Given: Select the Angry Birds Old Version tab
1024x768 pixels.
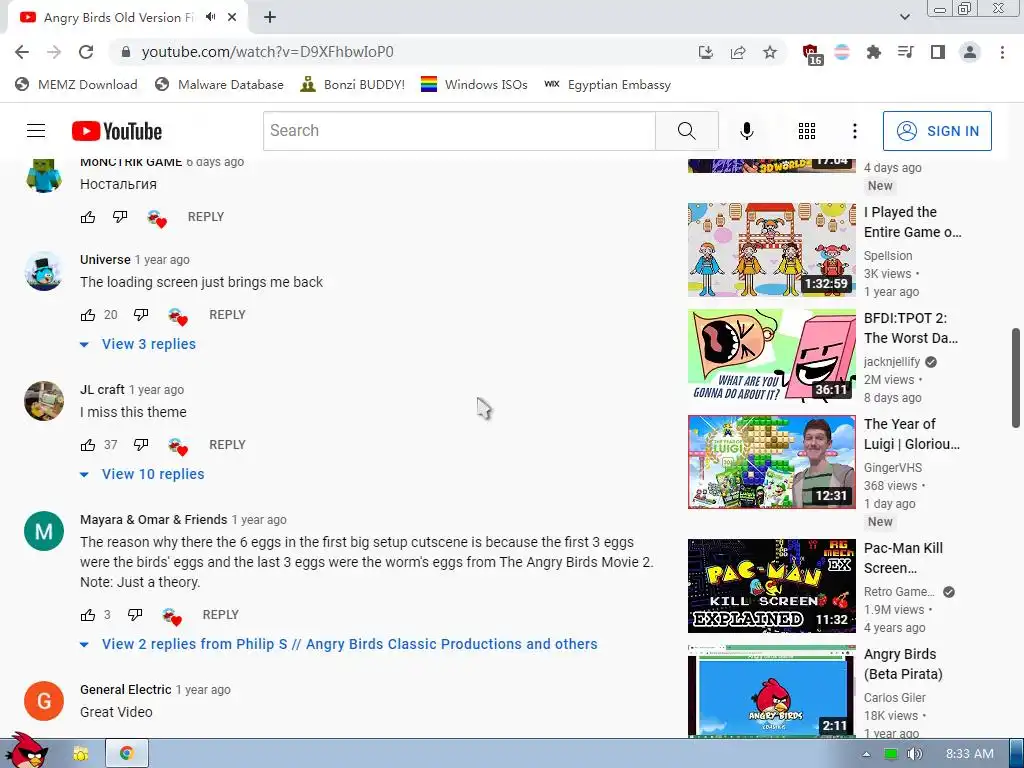Looking at the screenshot, I should [x=127, y=18].
